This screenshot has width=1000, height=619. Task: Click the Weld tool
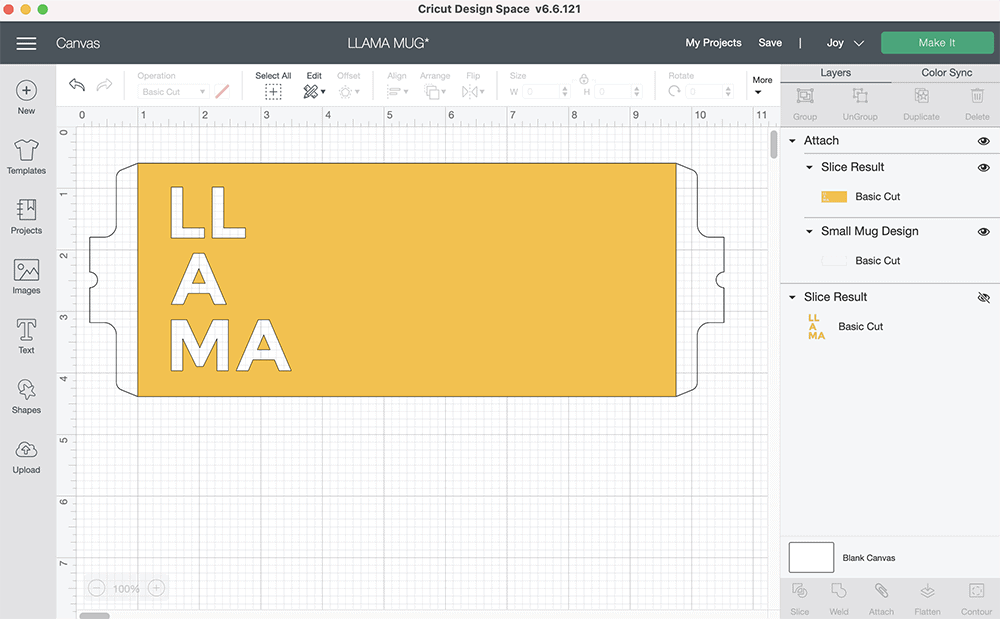pos(839,599)
